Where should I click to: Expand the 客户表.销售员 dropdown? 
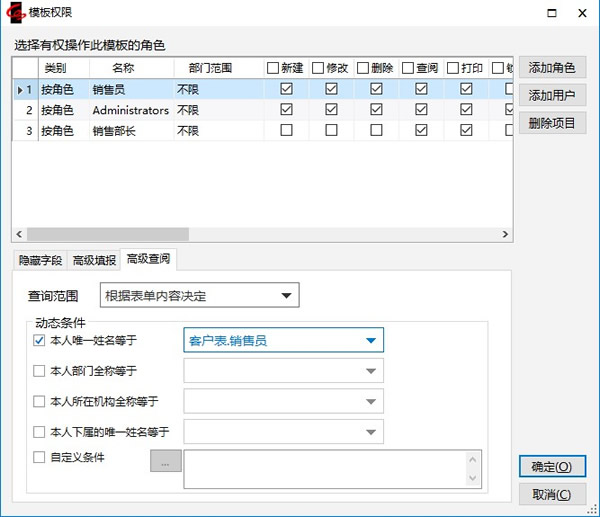click(284, 341)
